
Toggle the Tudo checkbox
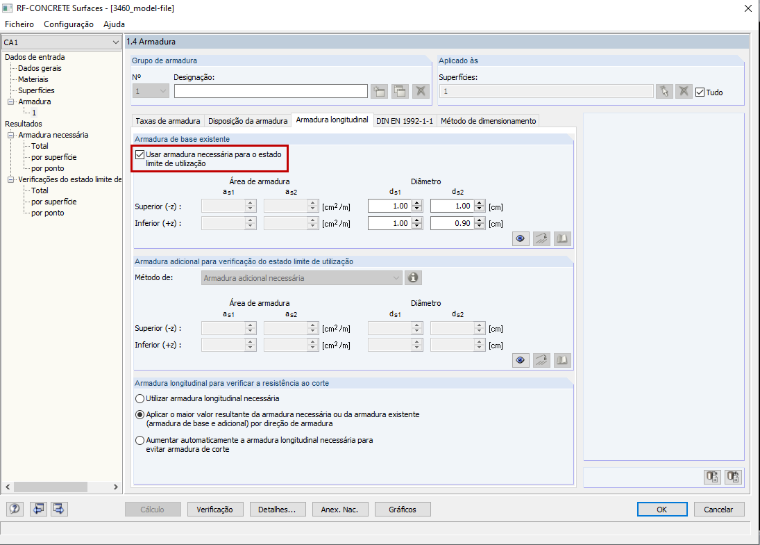[699, 92]
